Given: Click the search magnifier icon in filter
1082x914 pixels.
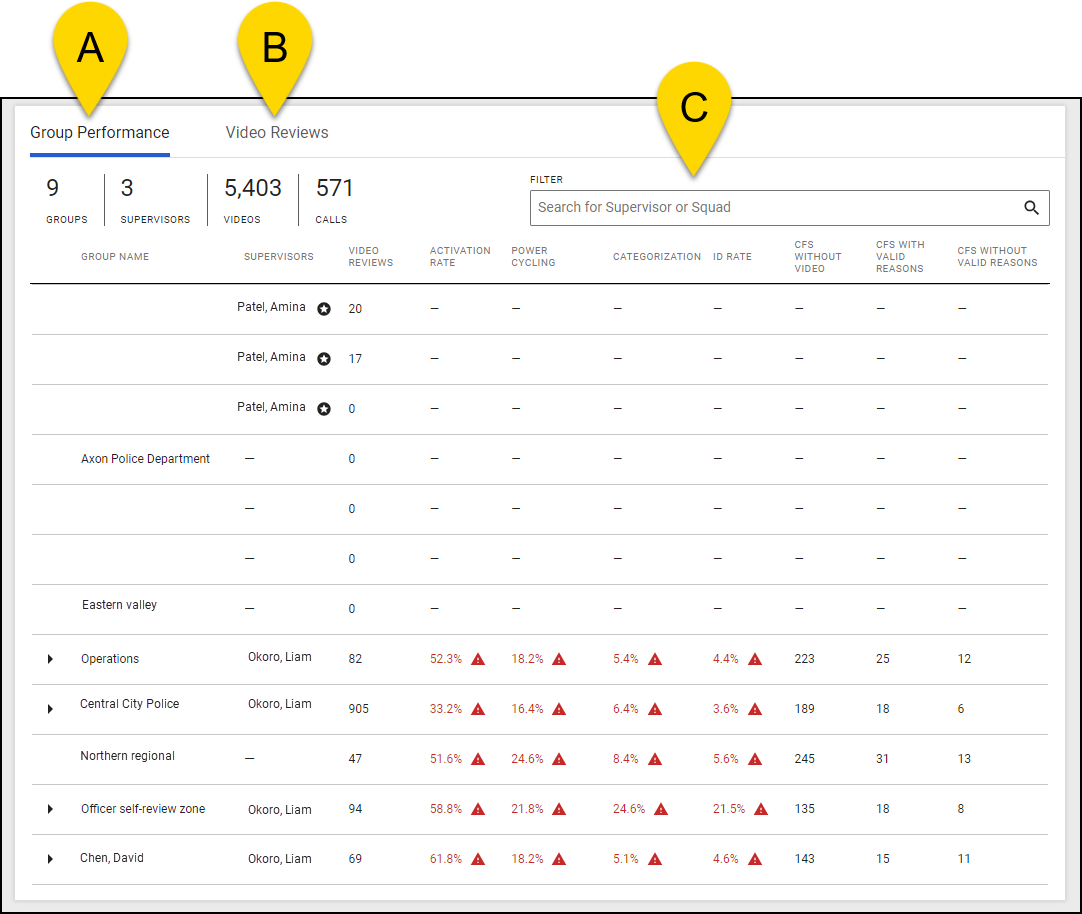Looking at the screenshot, I should pyautogui.click(x=1031, y=208).
